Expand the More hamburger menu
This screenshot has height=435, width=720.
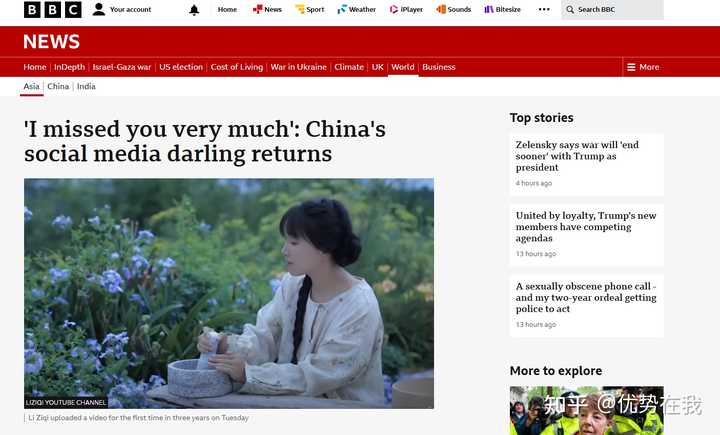(x=643, y=67)
